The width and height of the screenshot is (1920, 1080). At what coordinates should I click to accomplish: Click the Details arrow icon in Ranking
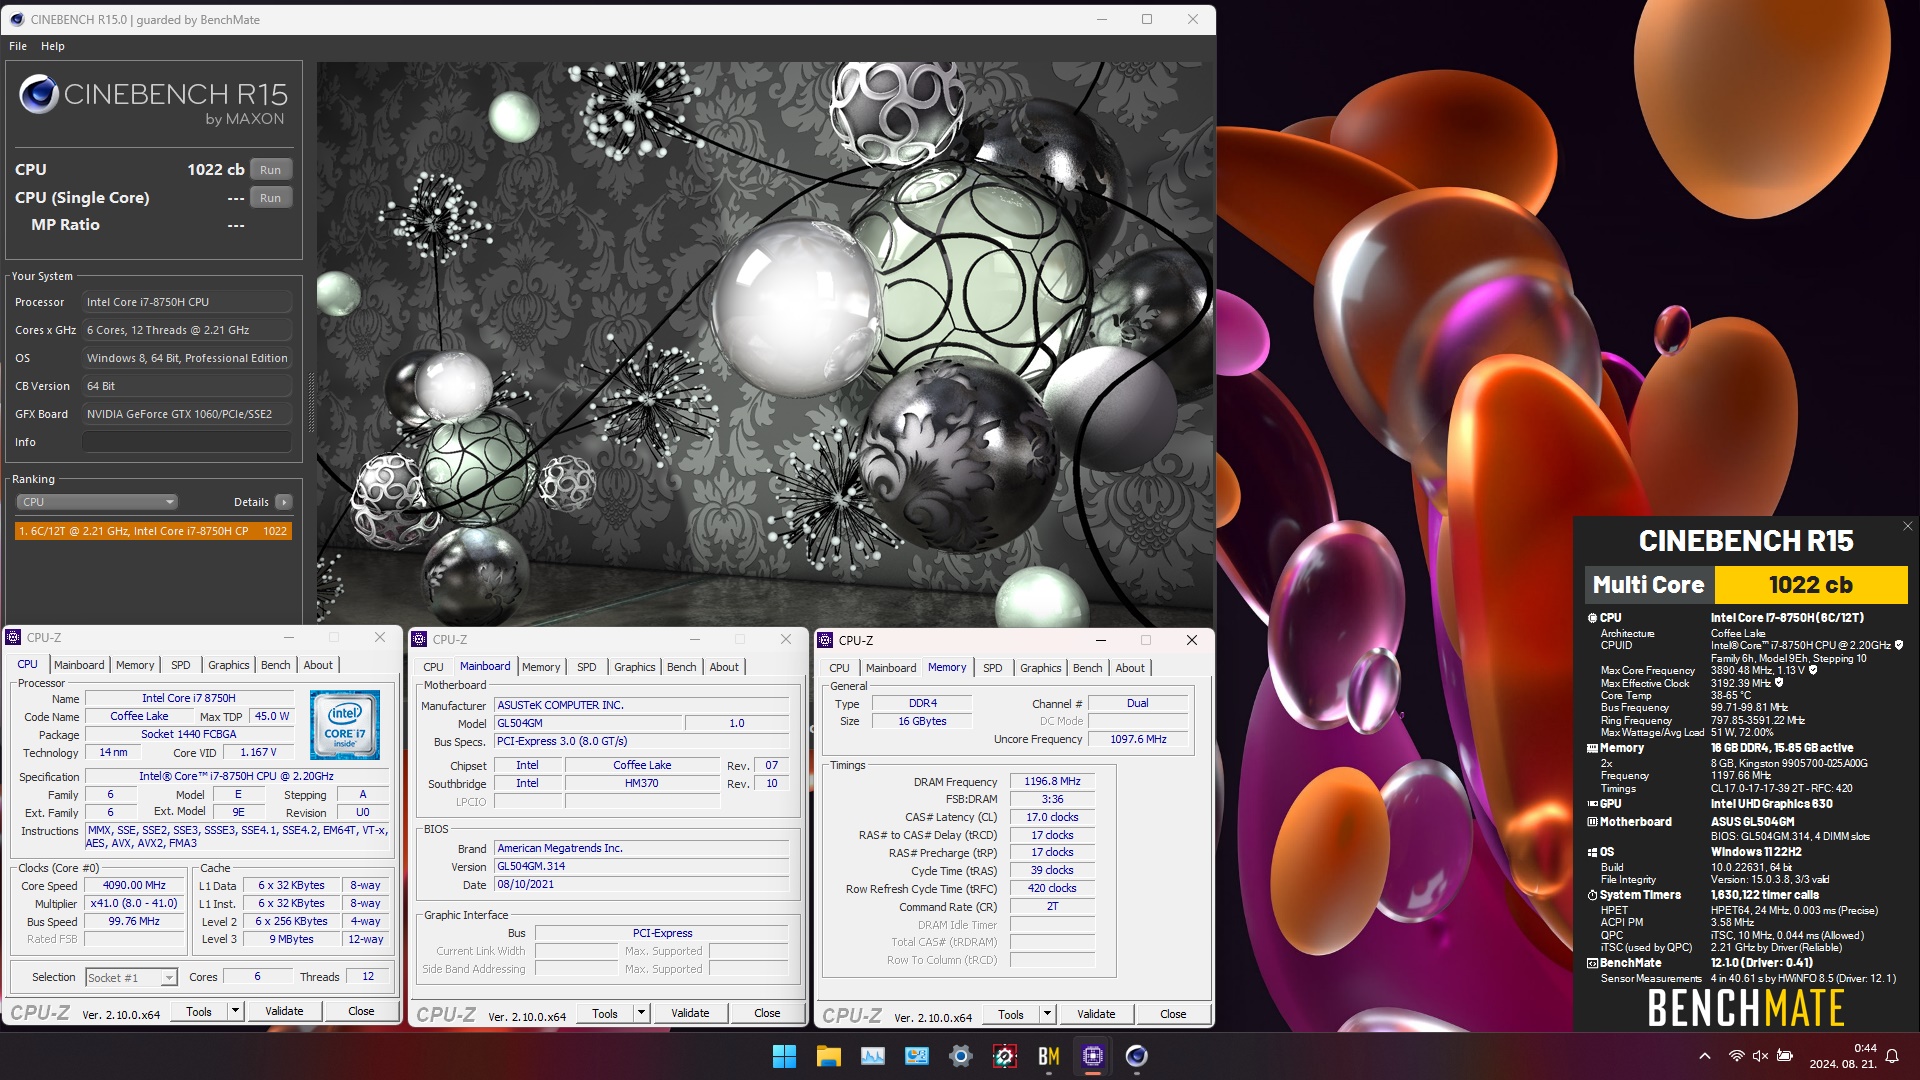(x=284, y=502)
